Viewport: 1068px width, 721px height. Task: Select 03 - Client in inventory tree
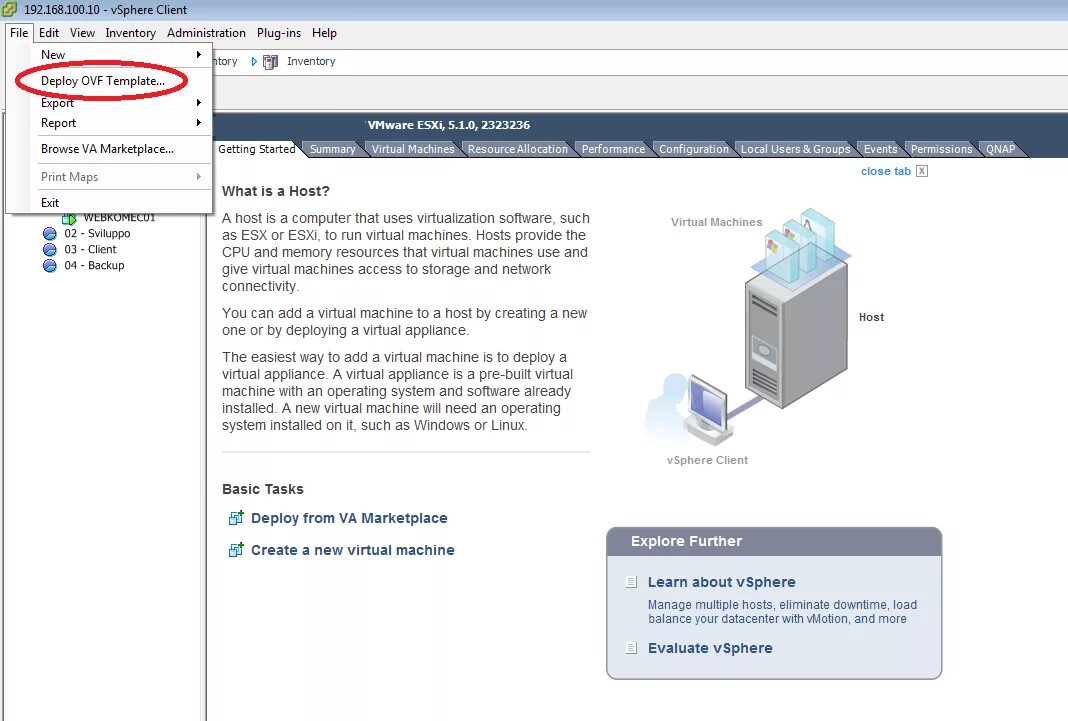tap(91, 250)
